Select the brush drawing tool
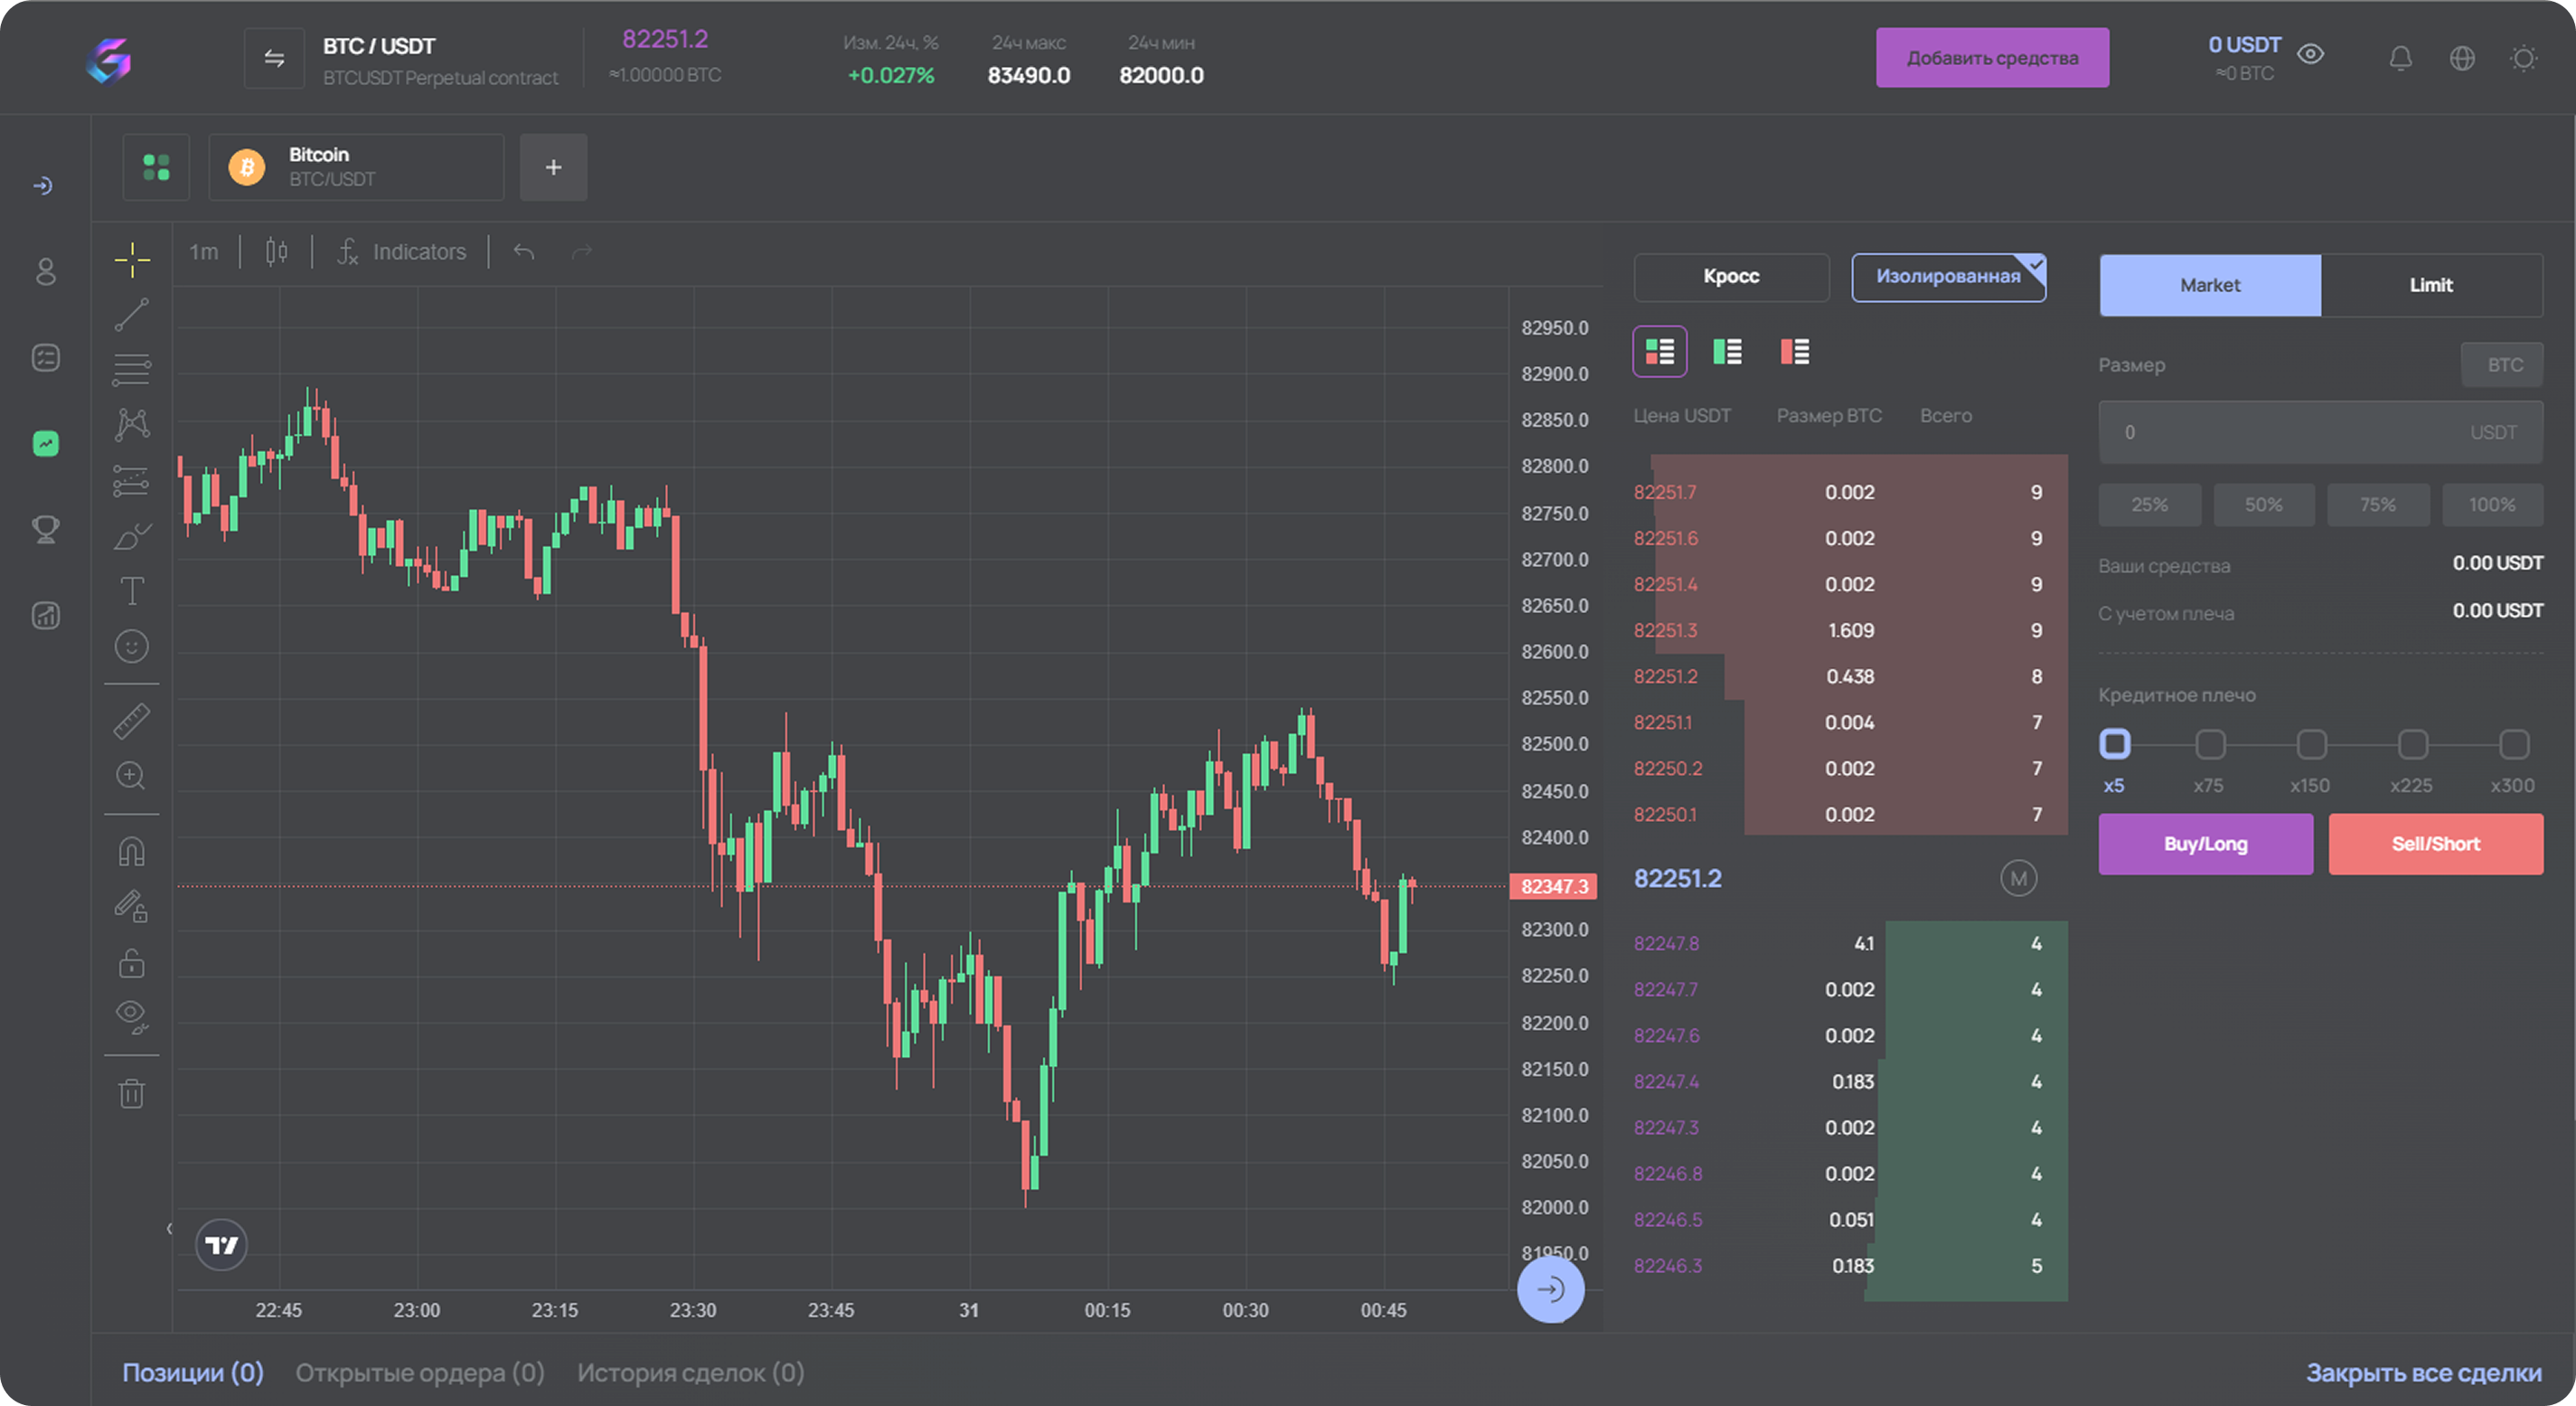Screen dimensions: 2576x1406 [132, 536]
